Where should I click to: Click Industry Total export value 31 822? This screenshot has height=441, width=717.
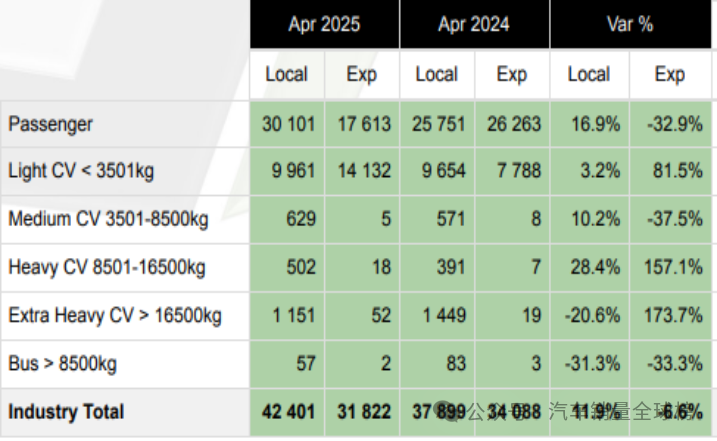(x=364, y=412)
